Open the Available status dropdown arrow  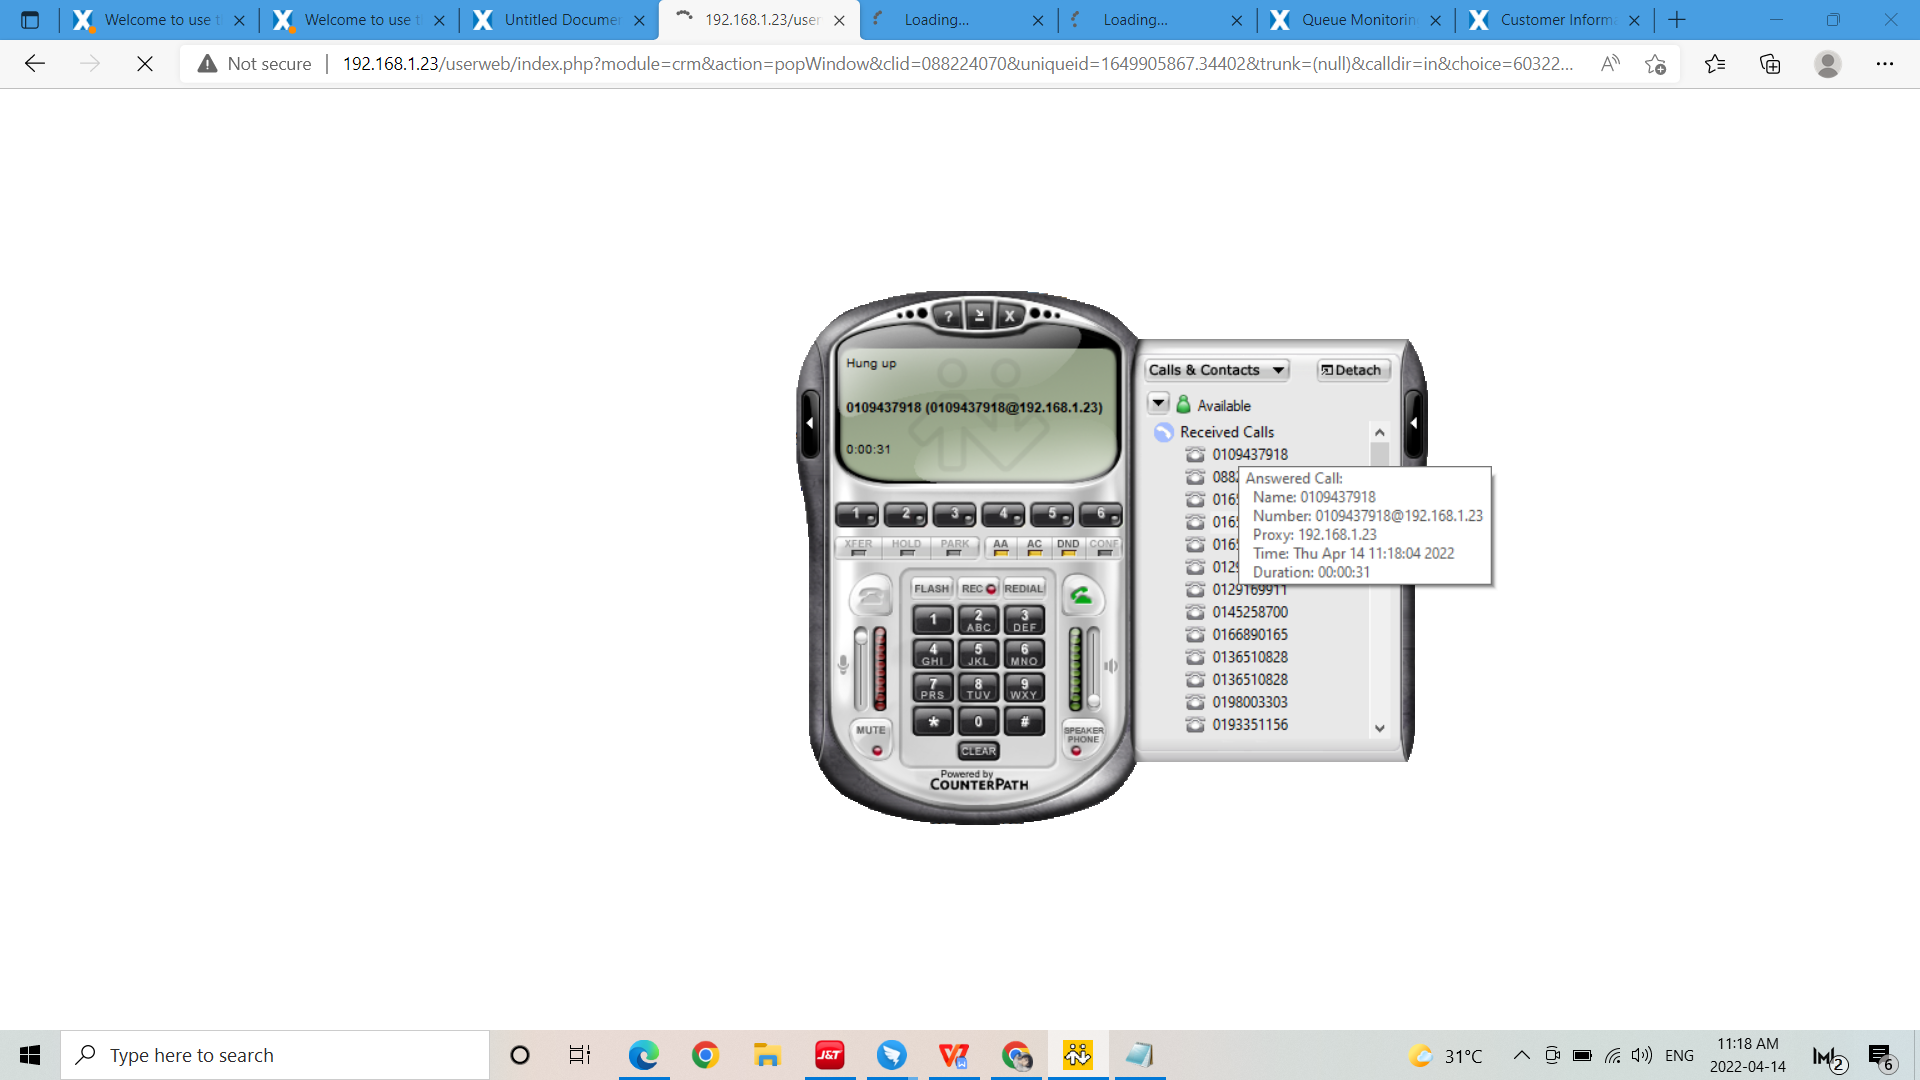(1158, 404)
